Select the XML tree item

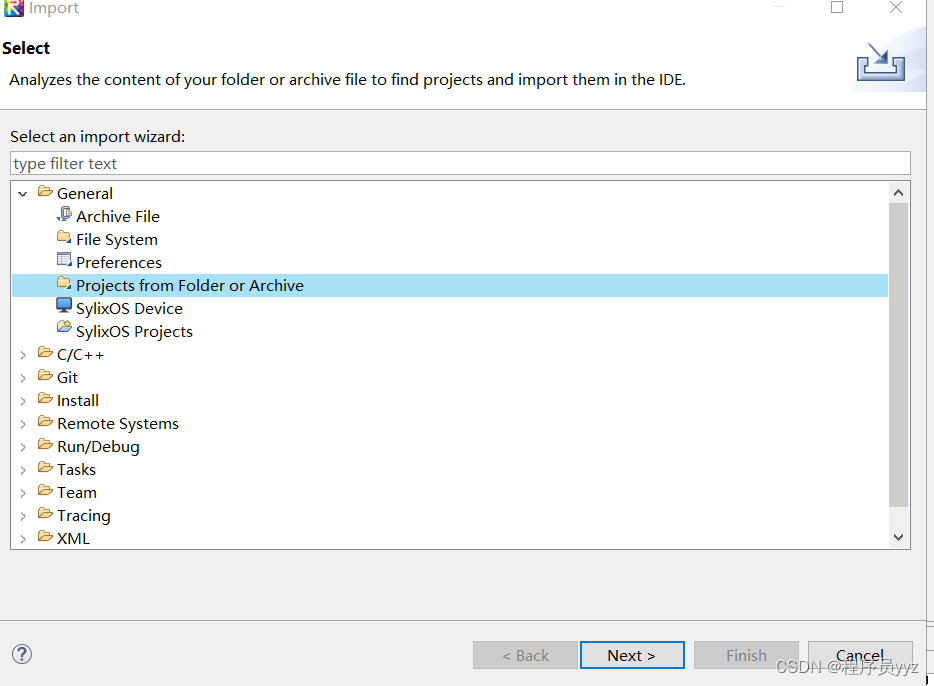tap(72, 538)
